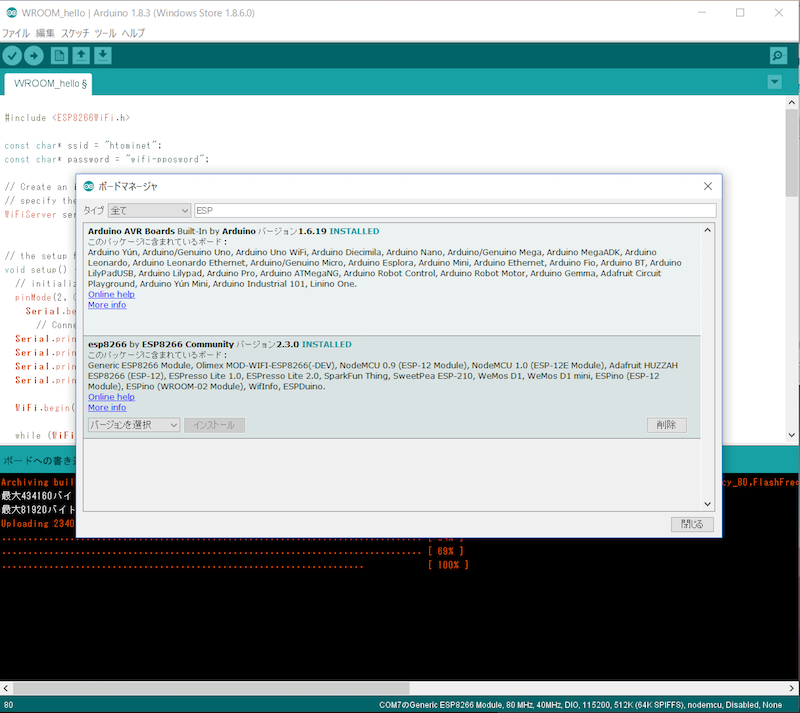
Task: Open the タイプ filter dropdown
Action: pyautogui.click(x=149, y=210)
